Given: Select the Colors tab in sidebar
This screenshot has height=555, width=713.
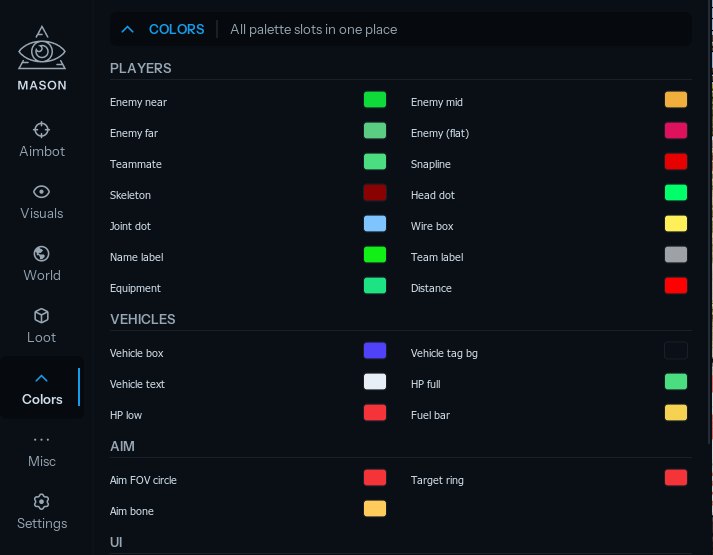Looking at the screenshot, I should (x=42, y=388).
